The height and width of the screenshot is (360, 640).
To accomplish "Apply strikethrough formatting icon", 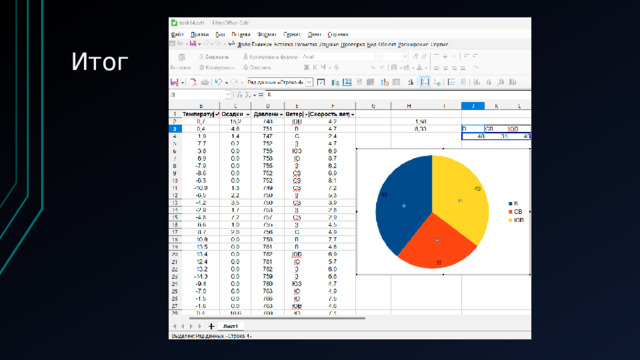I will [336, 67].
